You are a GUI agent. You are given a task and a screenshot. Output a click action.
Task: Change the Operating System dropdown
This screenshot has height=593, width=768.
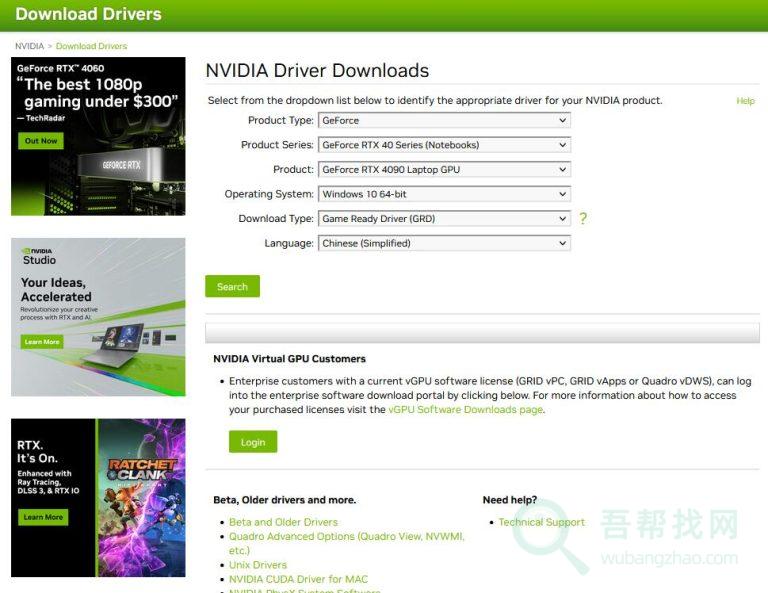[444, 194]
